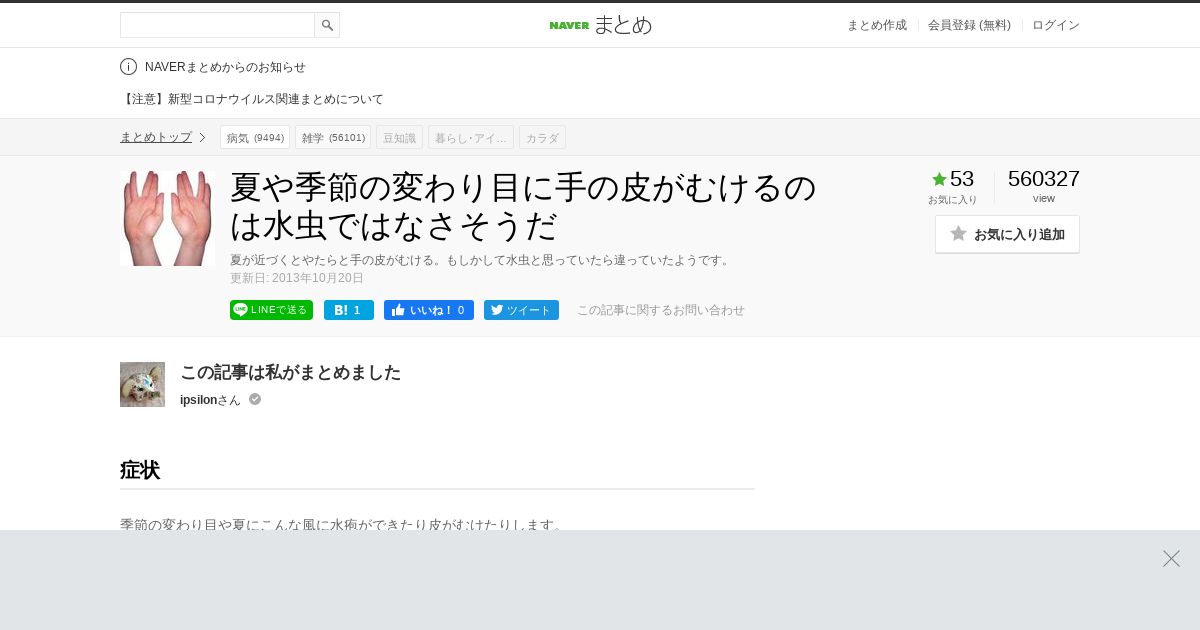The height and width of the screenshot is (630, 1200).
Task: Share the article via LINEで送る
Action: click(271, 310)
